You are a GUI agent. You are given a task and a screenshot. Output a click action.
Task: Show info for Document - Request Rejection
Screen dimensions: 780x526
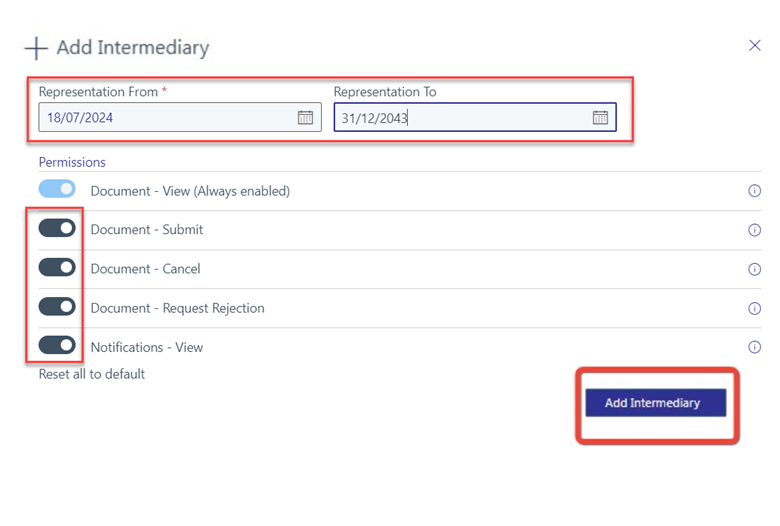pos(755,309)
